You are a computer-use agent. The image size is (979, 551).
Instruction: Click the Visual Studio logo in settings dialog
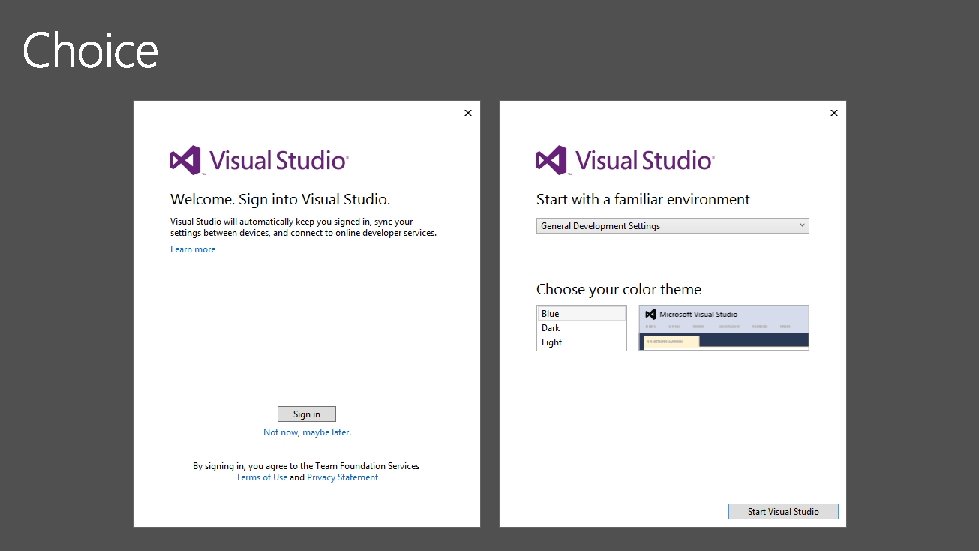pyautogui.click(x=625, y=160)
